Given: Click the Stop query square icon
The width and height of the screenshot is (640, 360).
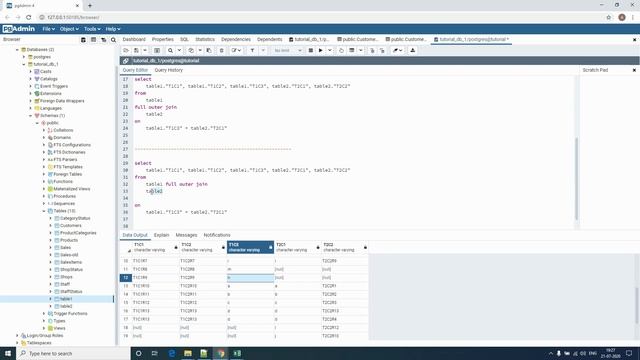Looking at the screenshot, I should (311, 50).
